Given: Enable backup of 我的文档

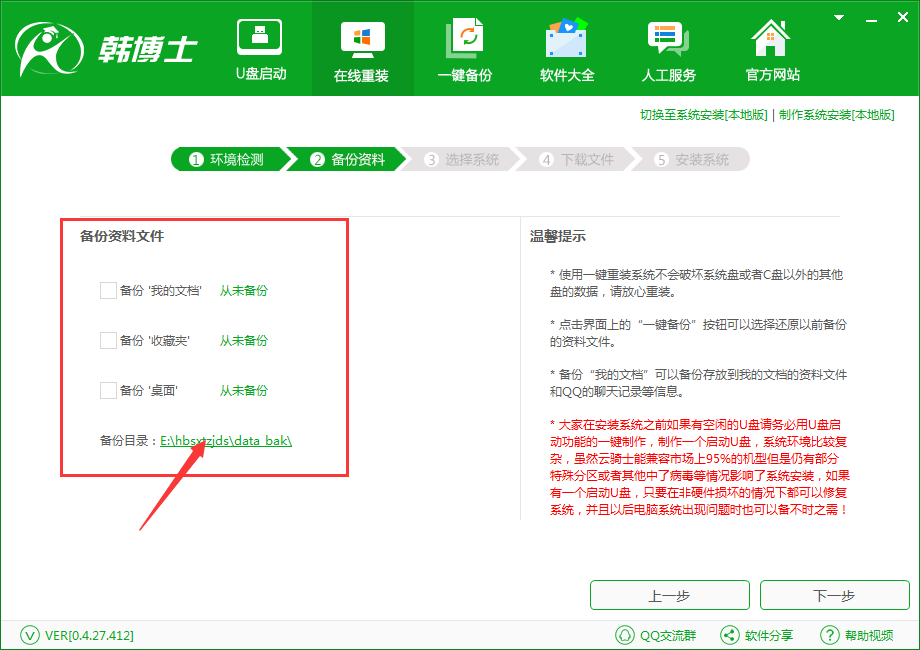Looking at the screenshot, I should pos(109,290).
